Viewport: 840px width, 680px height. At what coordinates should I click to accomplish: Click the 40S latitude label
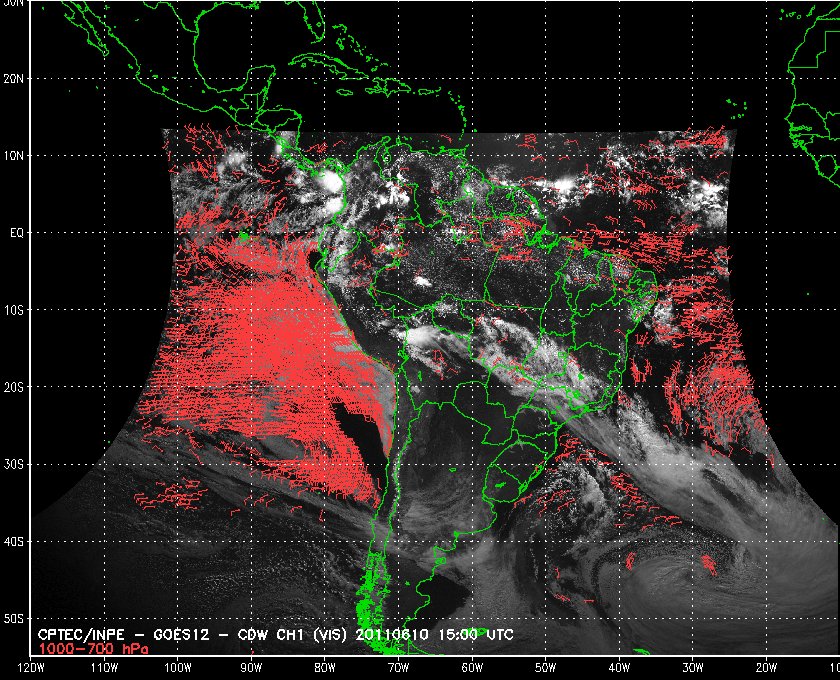tap(13, 542)
